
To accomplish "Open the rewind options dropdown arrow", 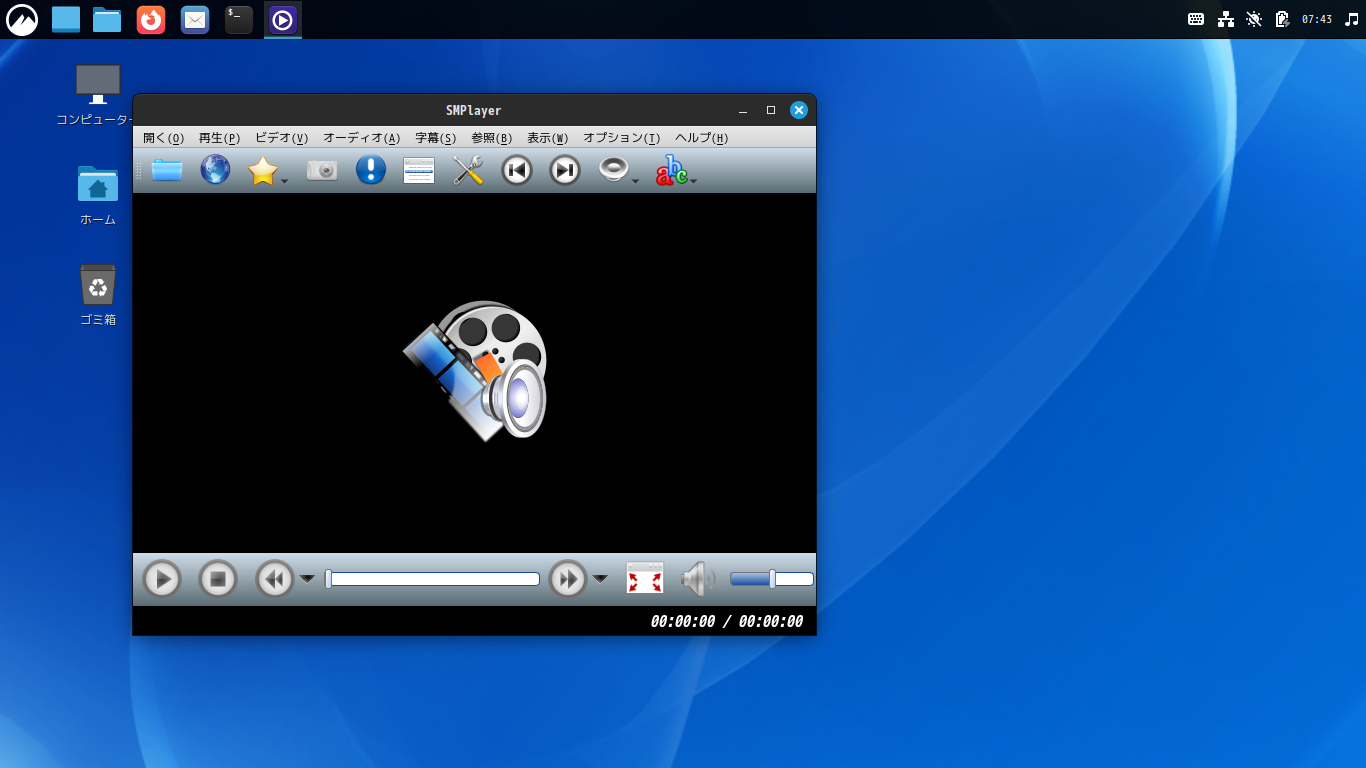I will tap(308, 578).
